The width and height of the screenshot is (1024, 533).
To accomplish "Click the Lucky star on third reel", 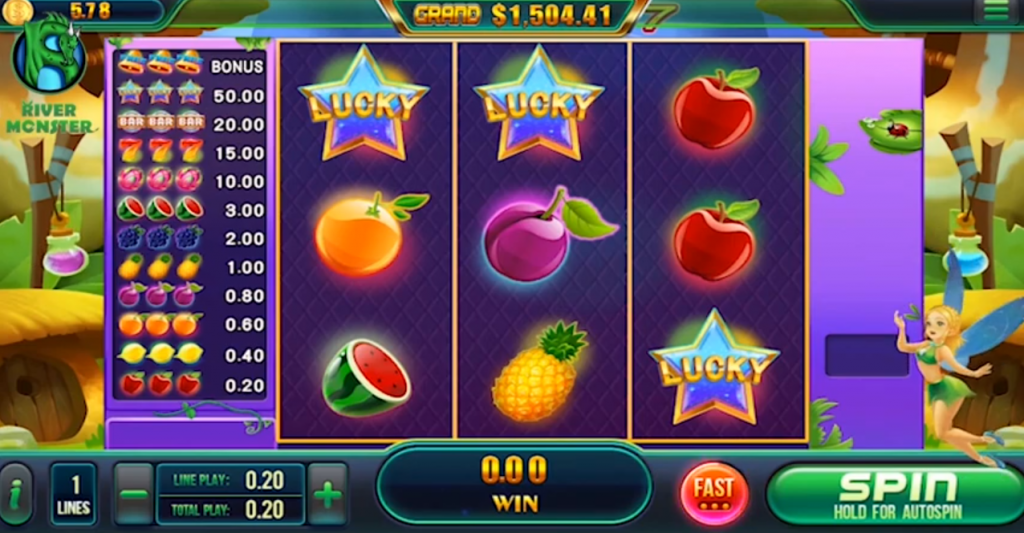I will tap(714, 366).
